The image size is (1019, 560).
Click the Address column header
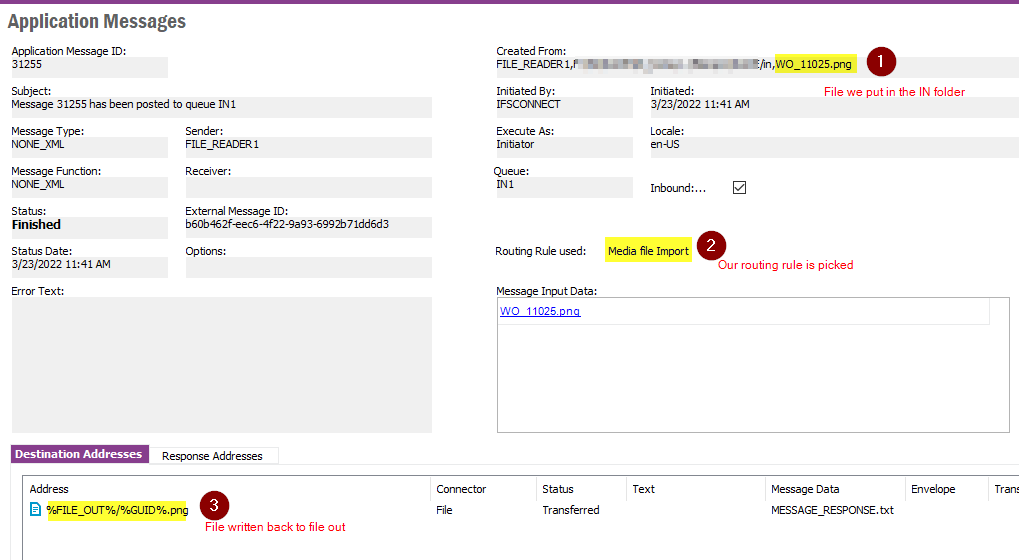48,489
